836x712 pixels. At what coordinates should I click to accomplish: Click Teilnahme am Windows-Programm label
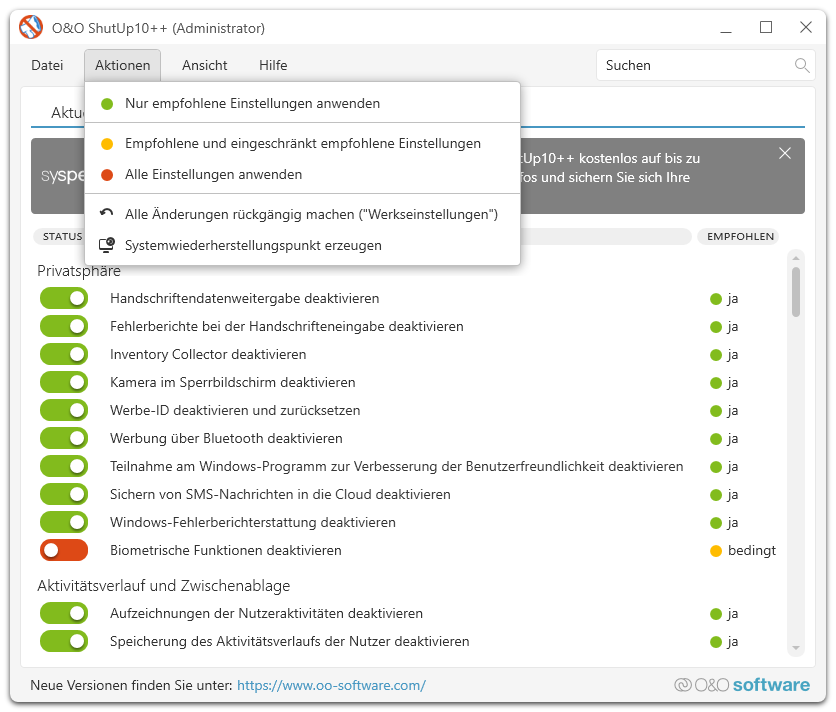click(x=396, y=466)
